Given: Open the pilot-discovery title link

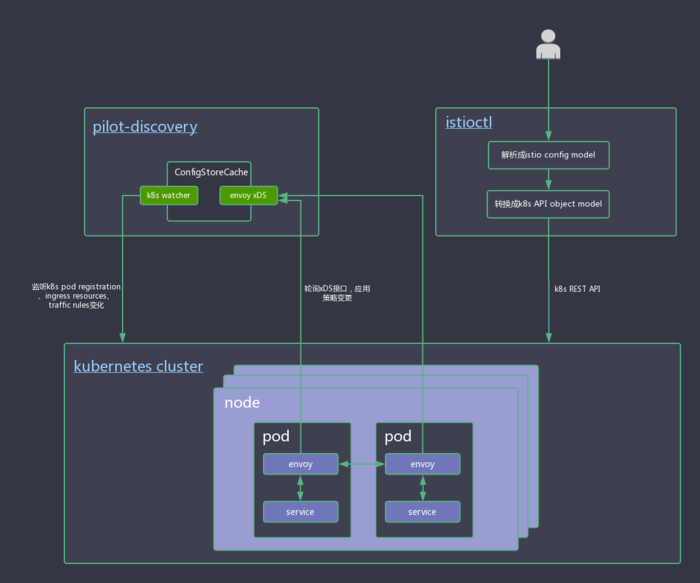Looking at the screenshot, I should coord(145,127).
